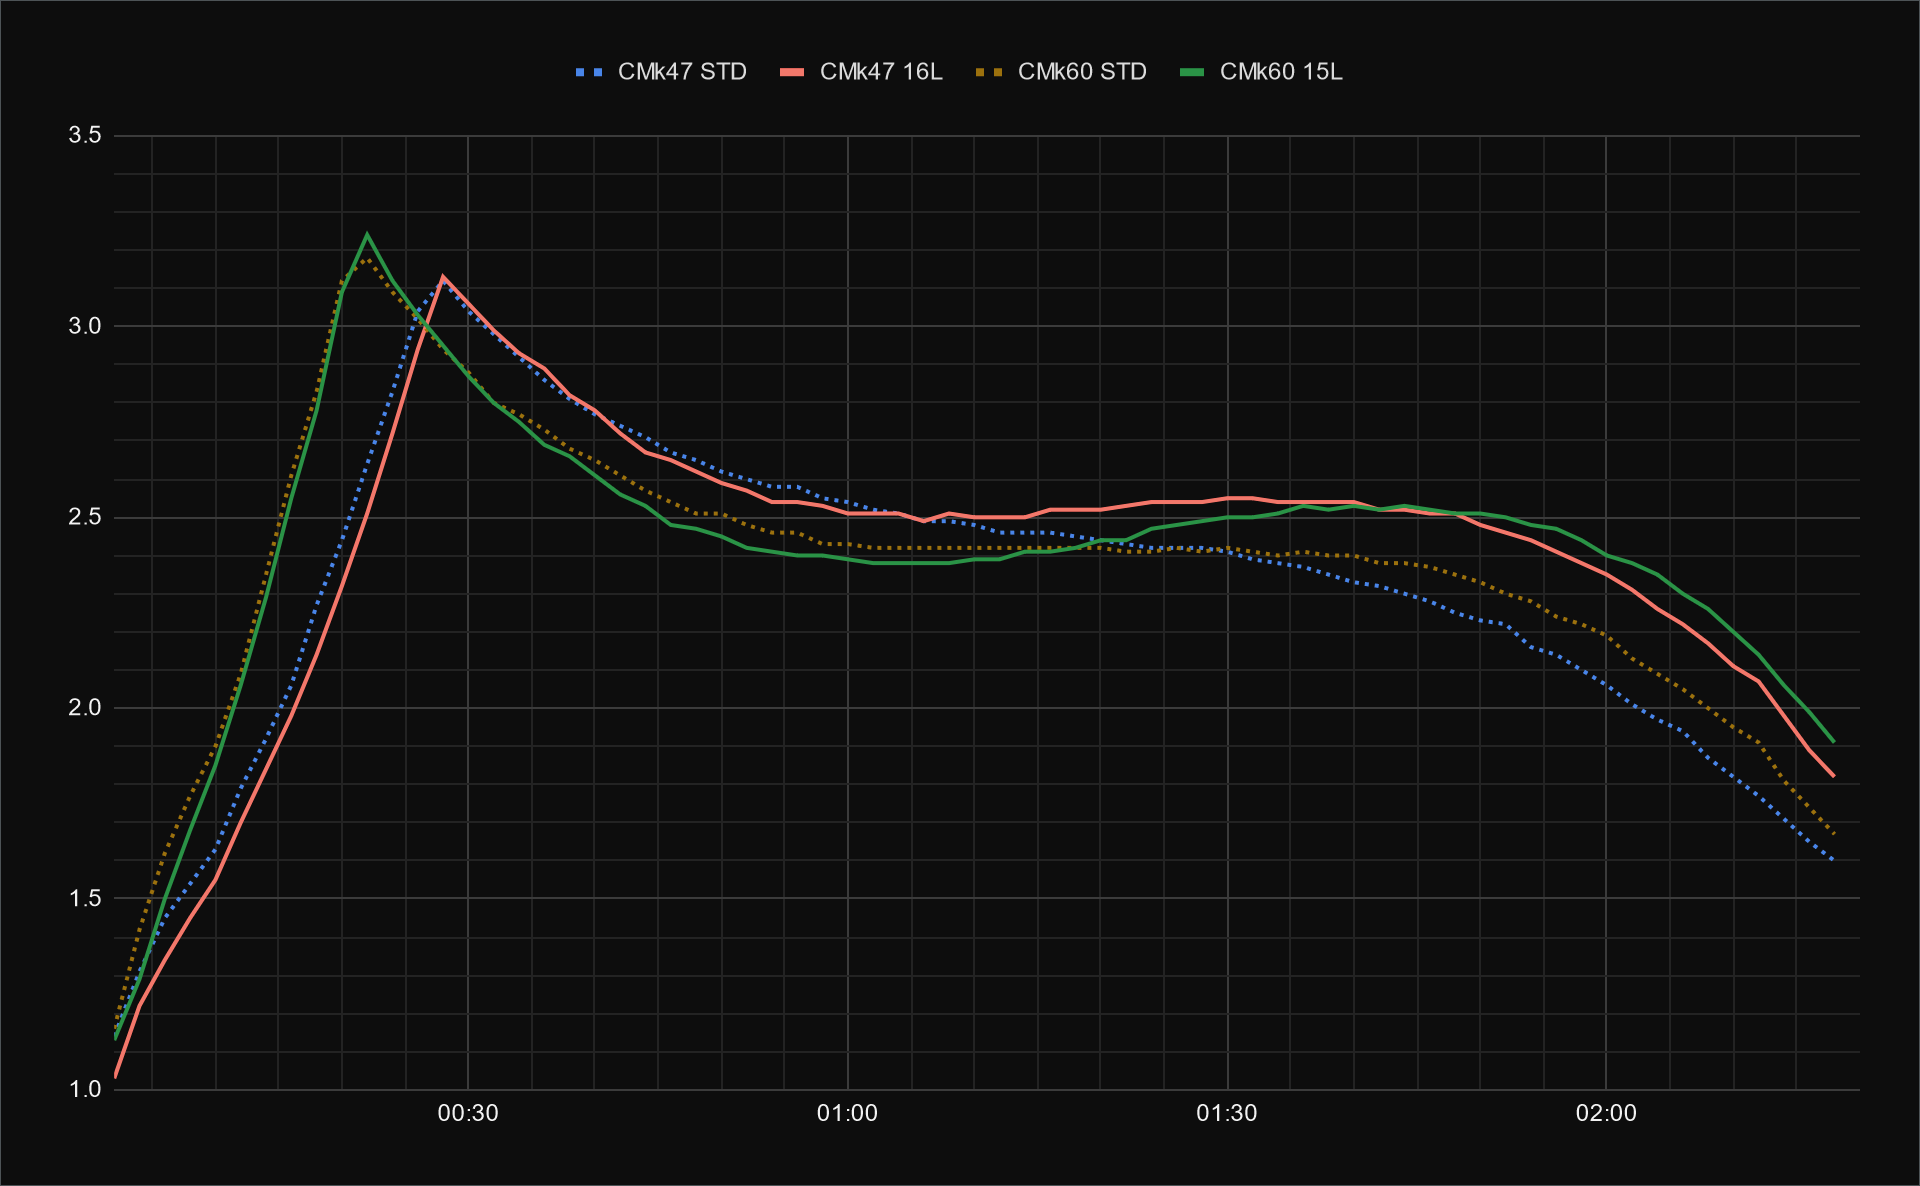This screenshot has width=1920, height=1186.
Task: Click the 3.5 y-axis label
Action: click(x=85, y=135)
